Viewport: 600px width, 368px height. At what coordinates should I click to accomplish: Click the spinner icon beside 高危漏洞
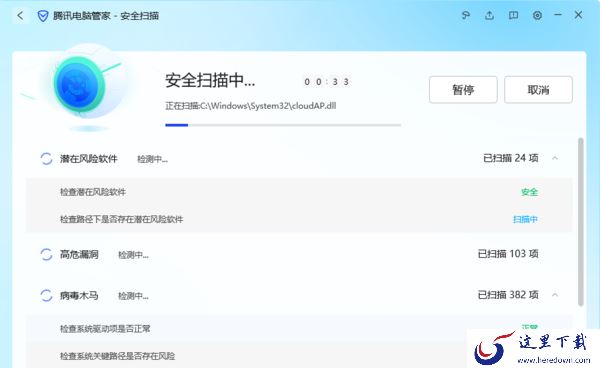coord(46,254)
